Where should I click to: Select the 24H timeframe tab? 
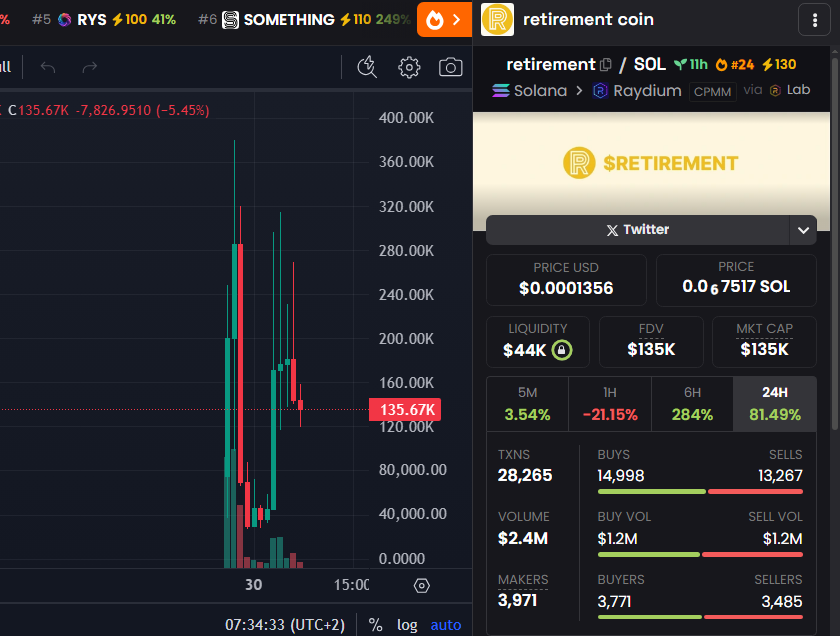pos(775,404)
